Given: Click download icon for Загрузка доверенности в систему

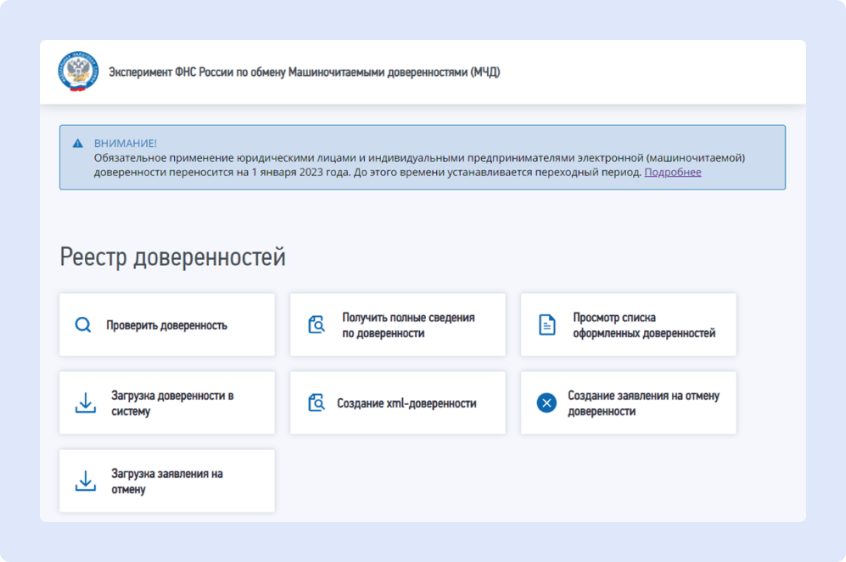Looking at the screenshot, I should 85,403.
